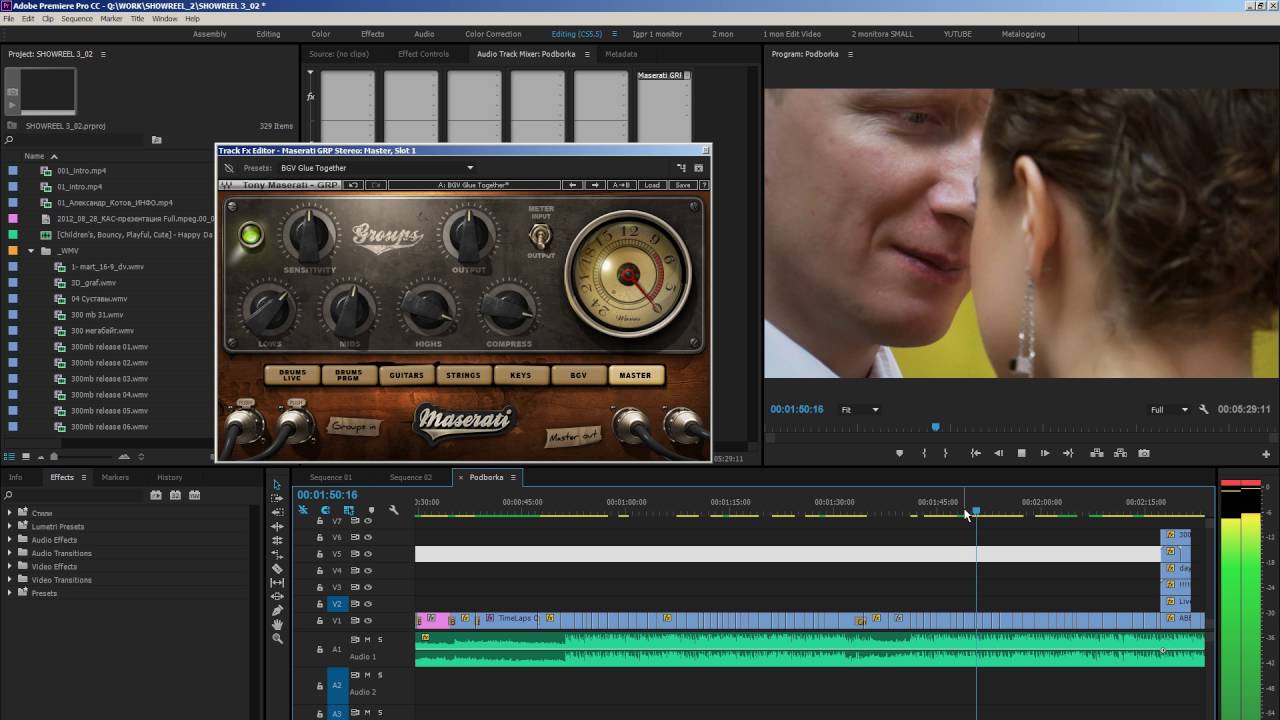Mute audio track A1
Image resolution: width=1280 pixels, height=720 pixels.
(367, 639)
